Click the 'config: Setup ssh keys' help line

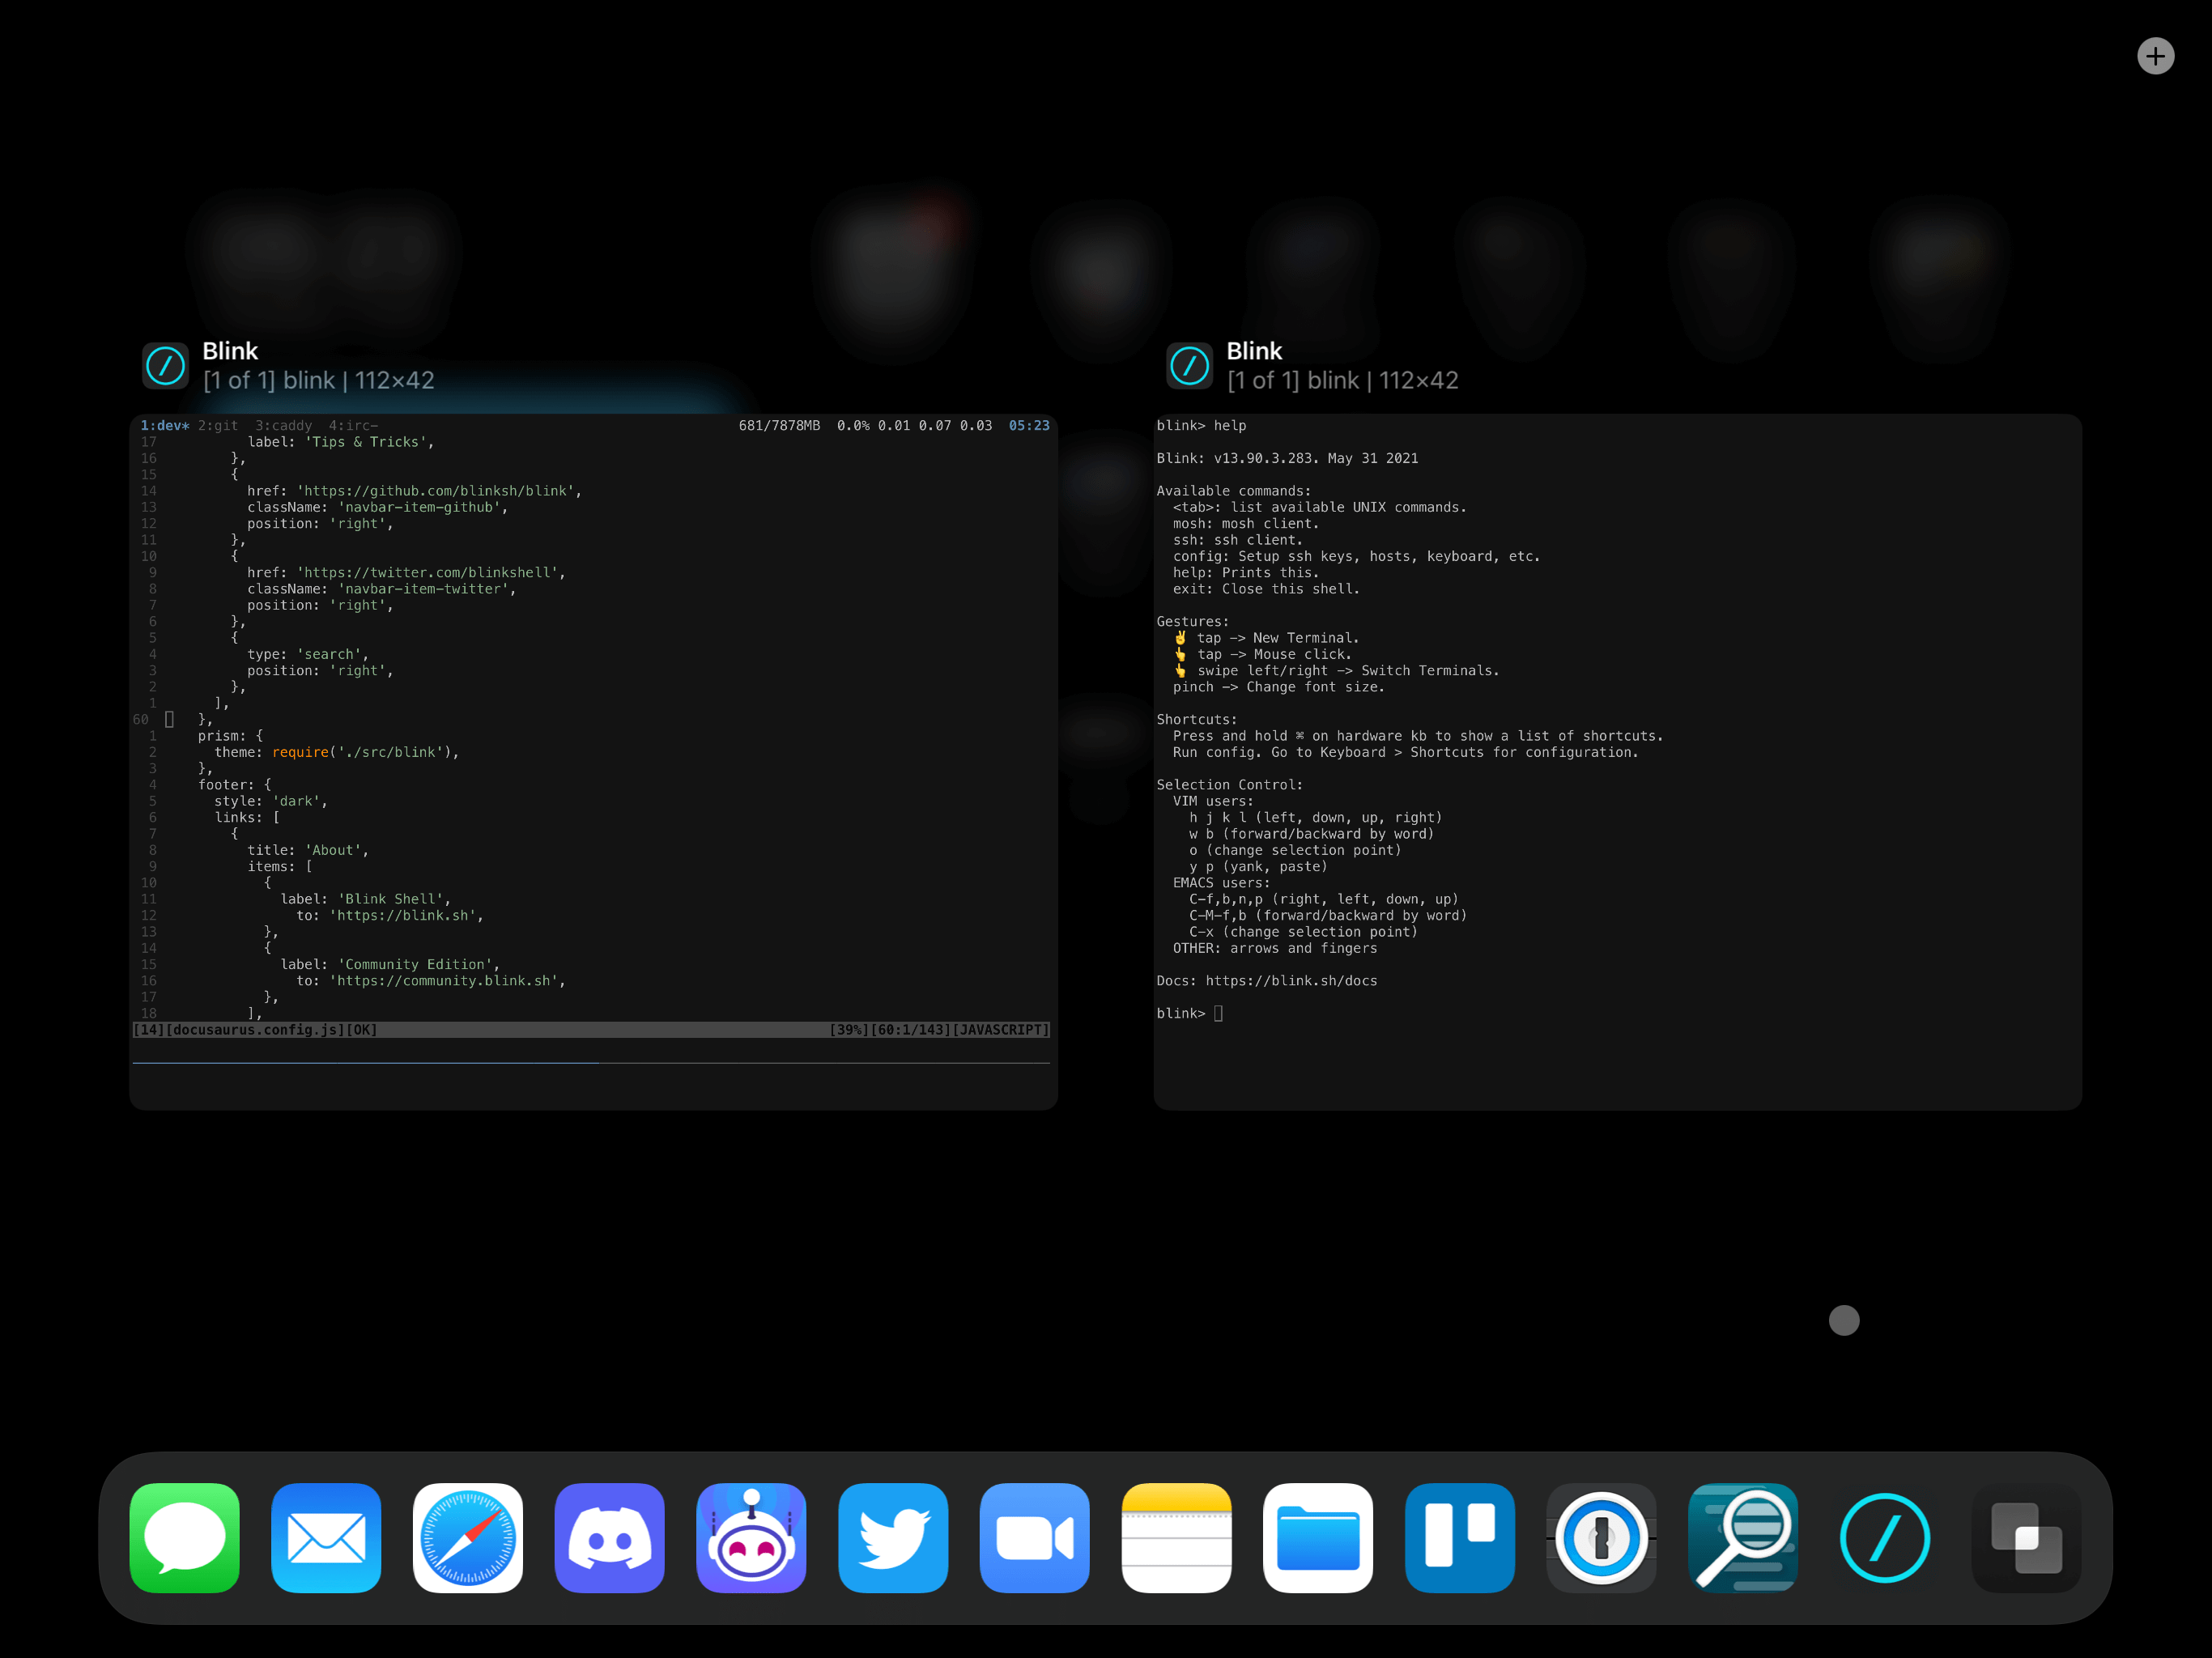coord(1356,556)
